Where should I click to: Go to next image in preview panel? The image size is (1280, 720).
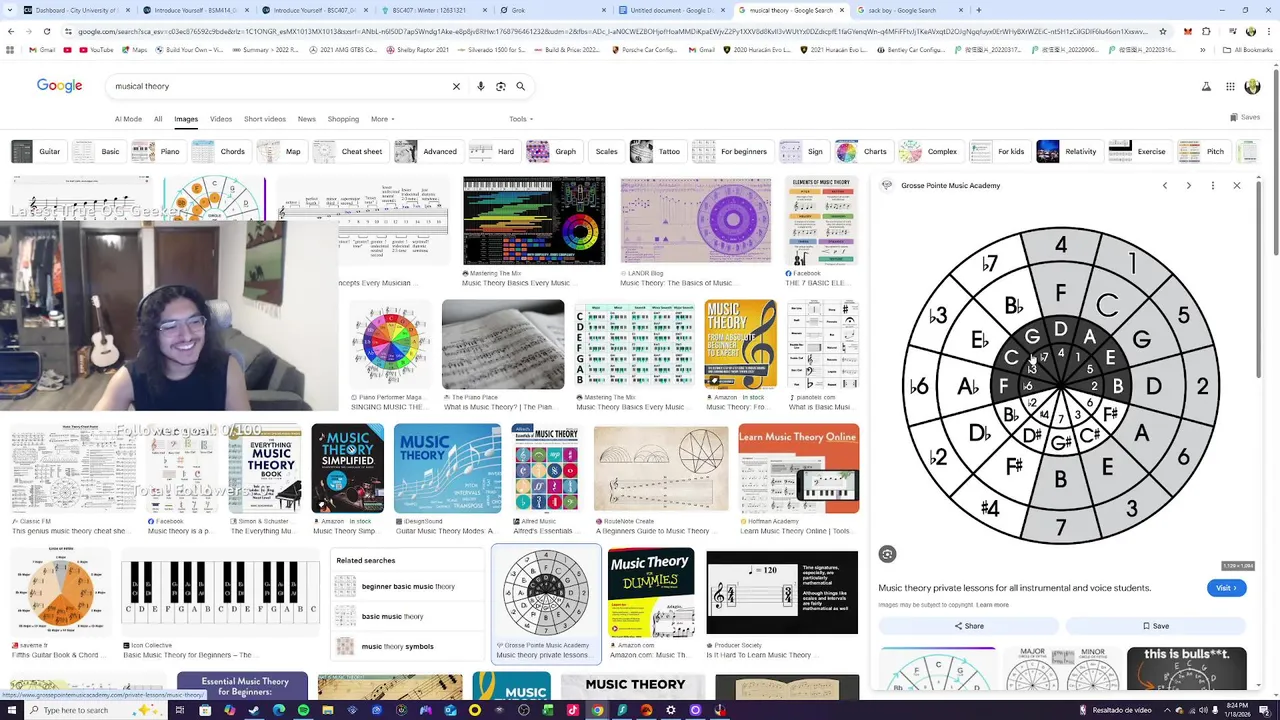coord(1189,185)
